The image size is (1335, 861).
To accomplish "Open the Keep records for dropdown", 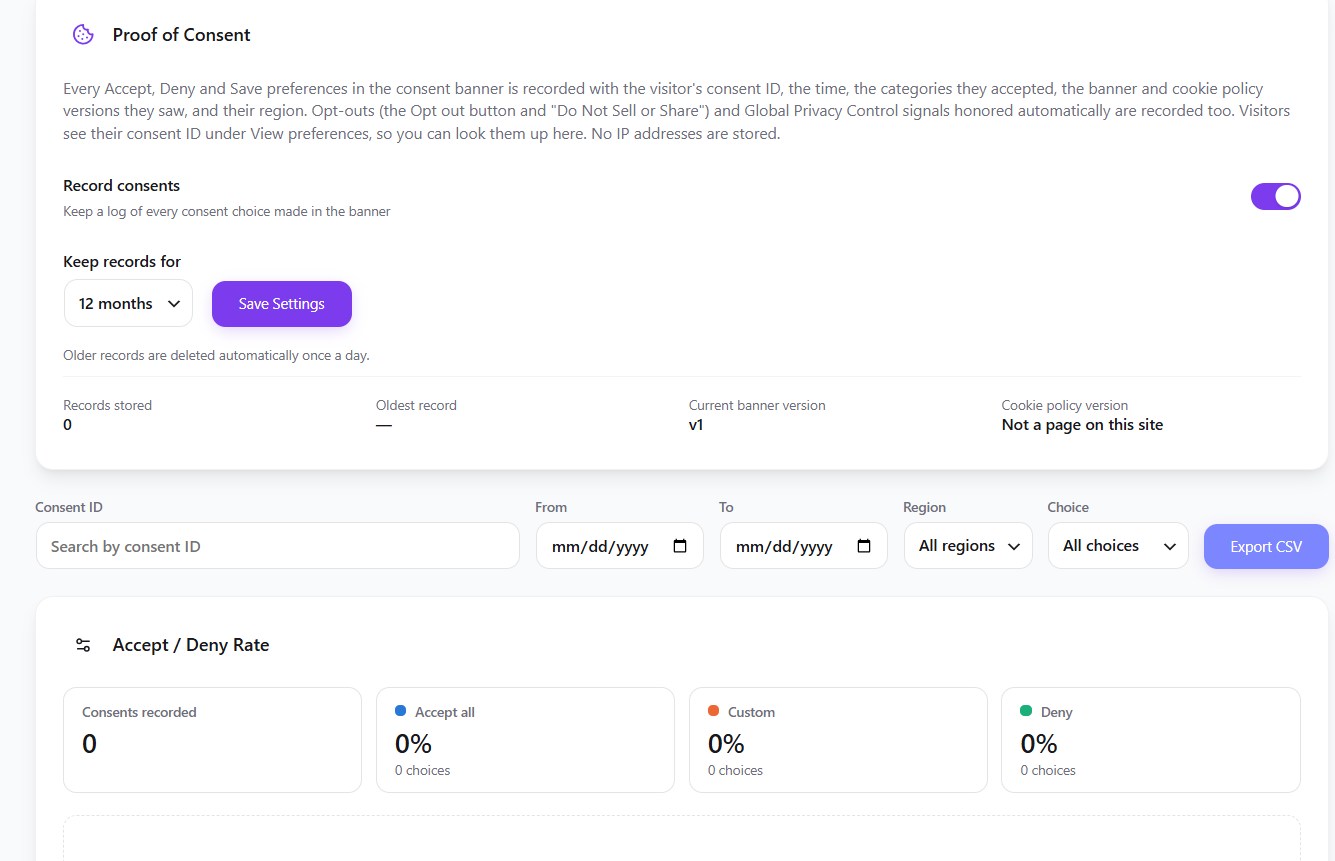I will pyautogui.click(x=128, y=303).
